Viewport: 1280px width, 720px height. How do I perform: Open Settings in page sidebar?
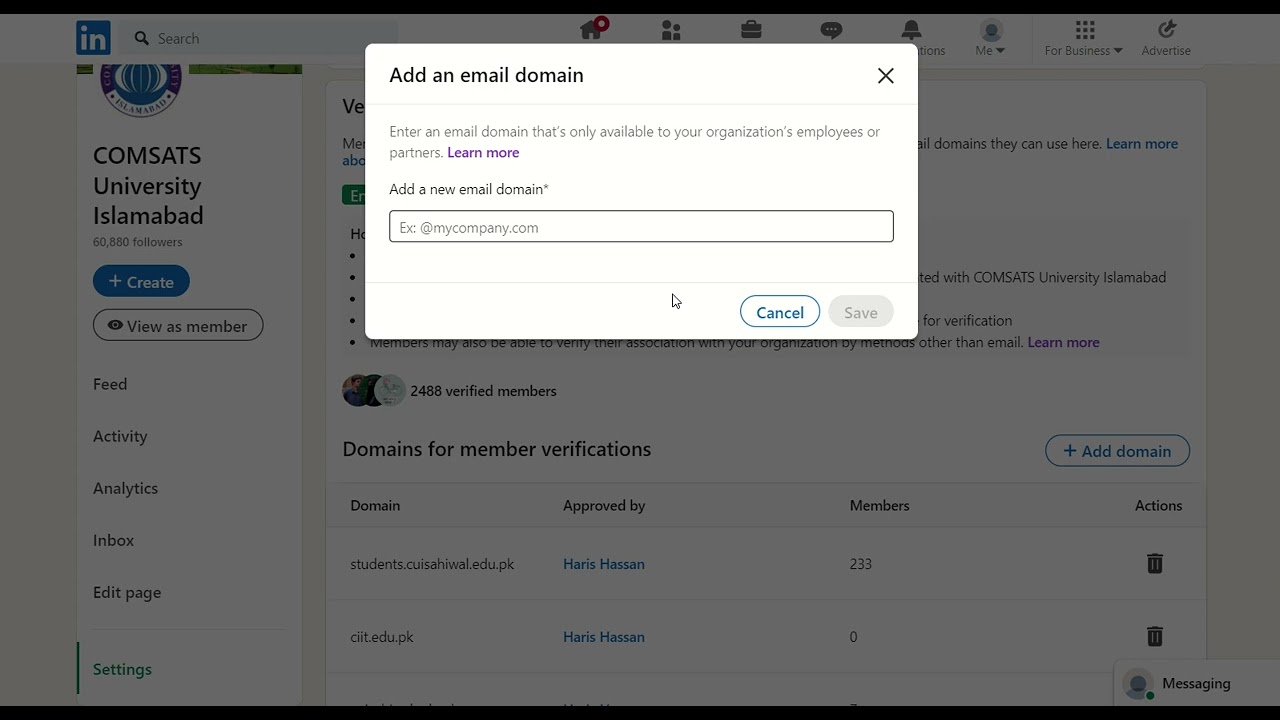pos(122,669)
